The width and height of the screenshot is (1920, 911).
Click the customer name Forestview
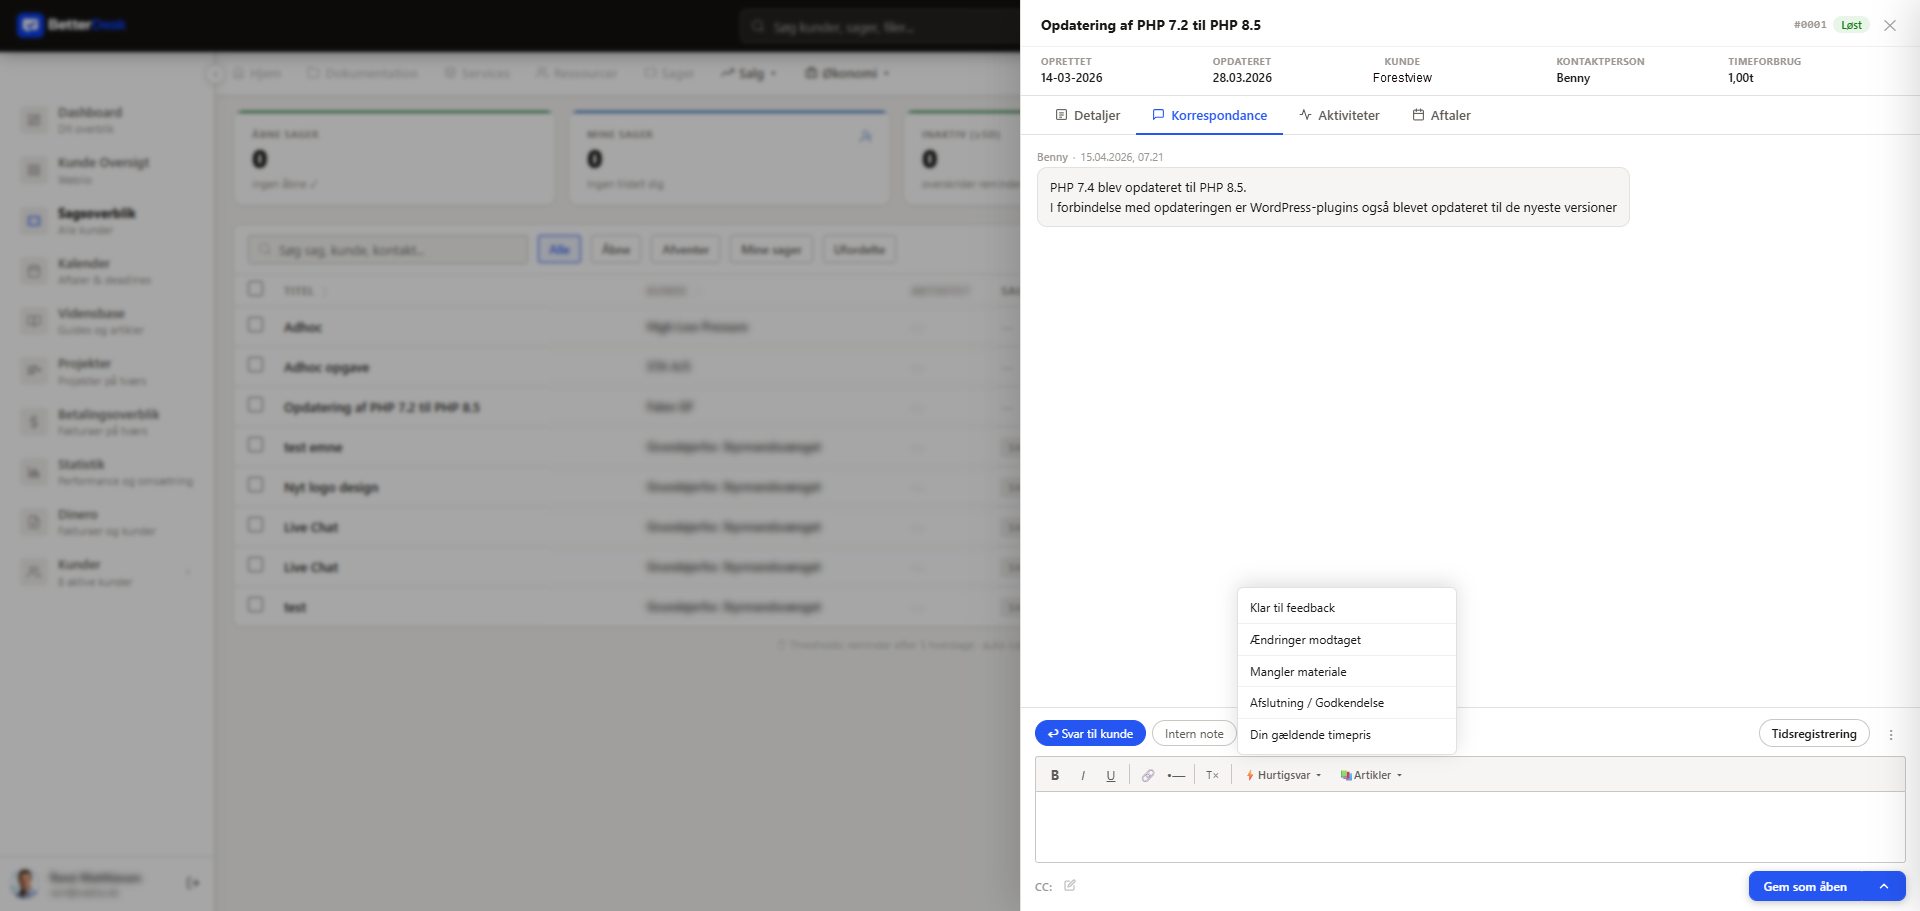pos(1401,78)
